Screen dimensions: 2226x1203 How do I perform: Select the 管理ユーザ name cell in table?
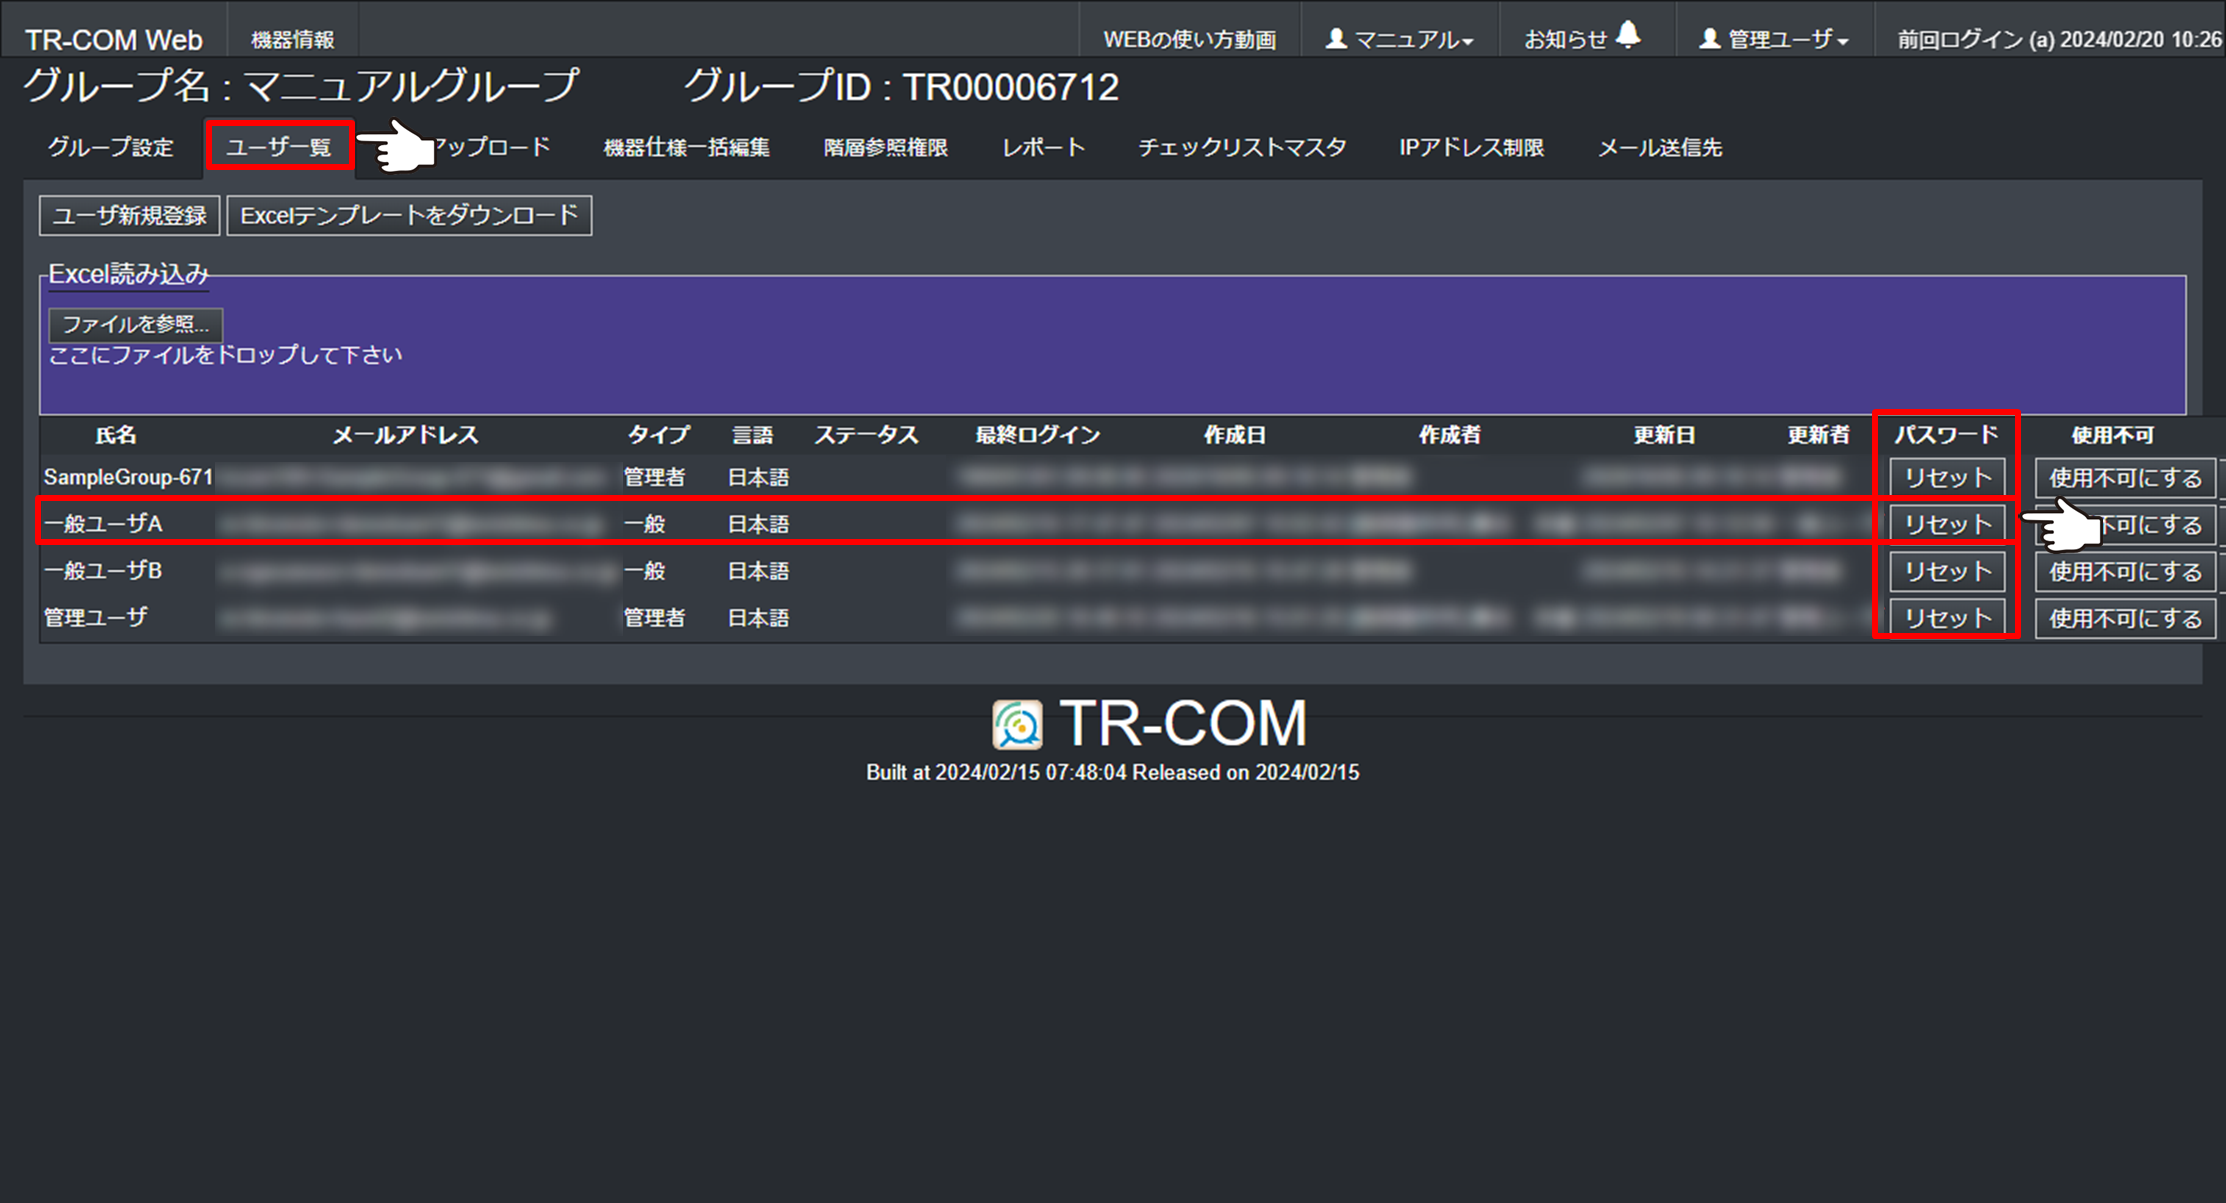pos(95,617)
